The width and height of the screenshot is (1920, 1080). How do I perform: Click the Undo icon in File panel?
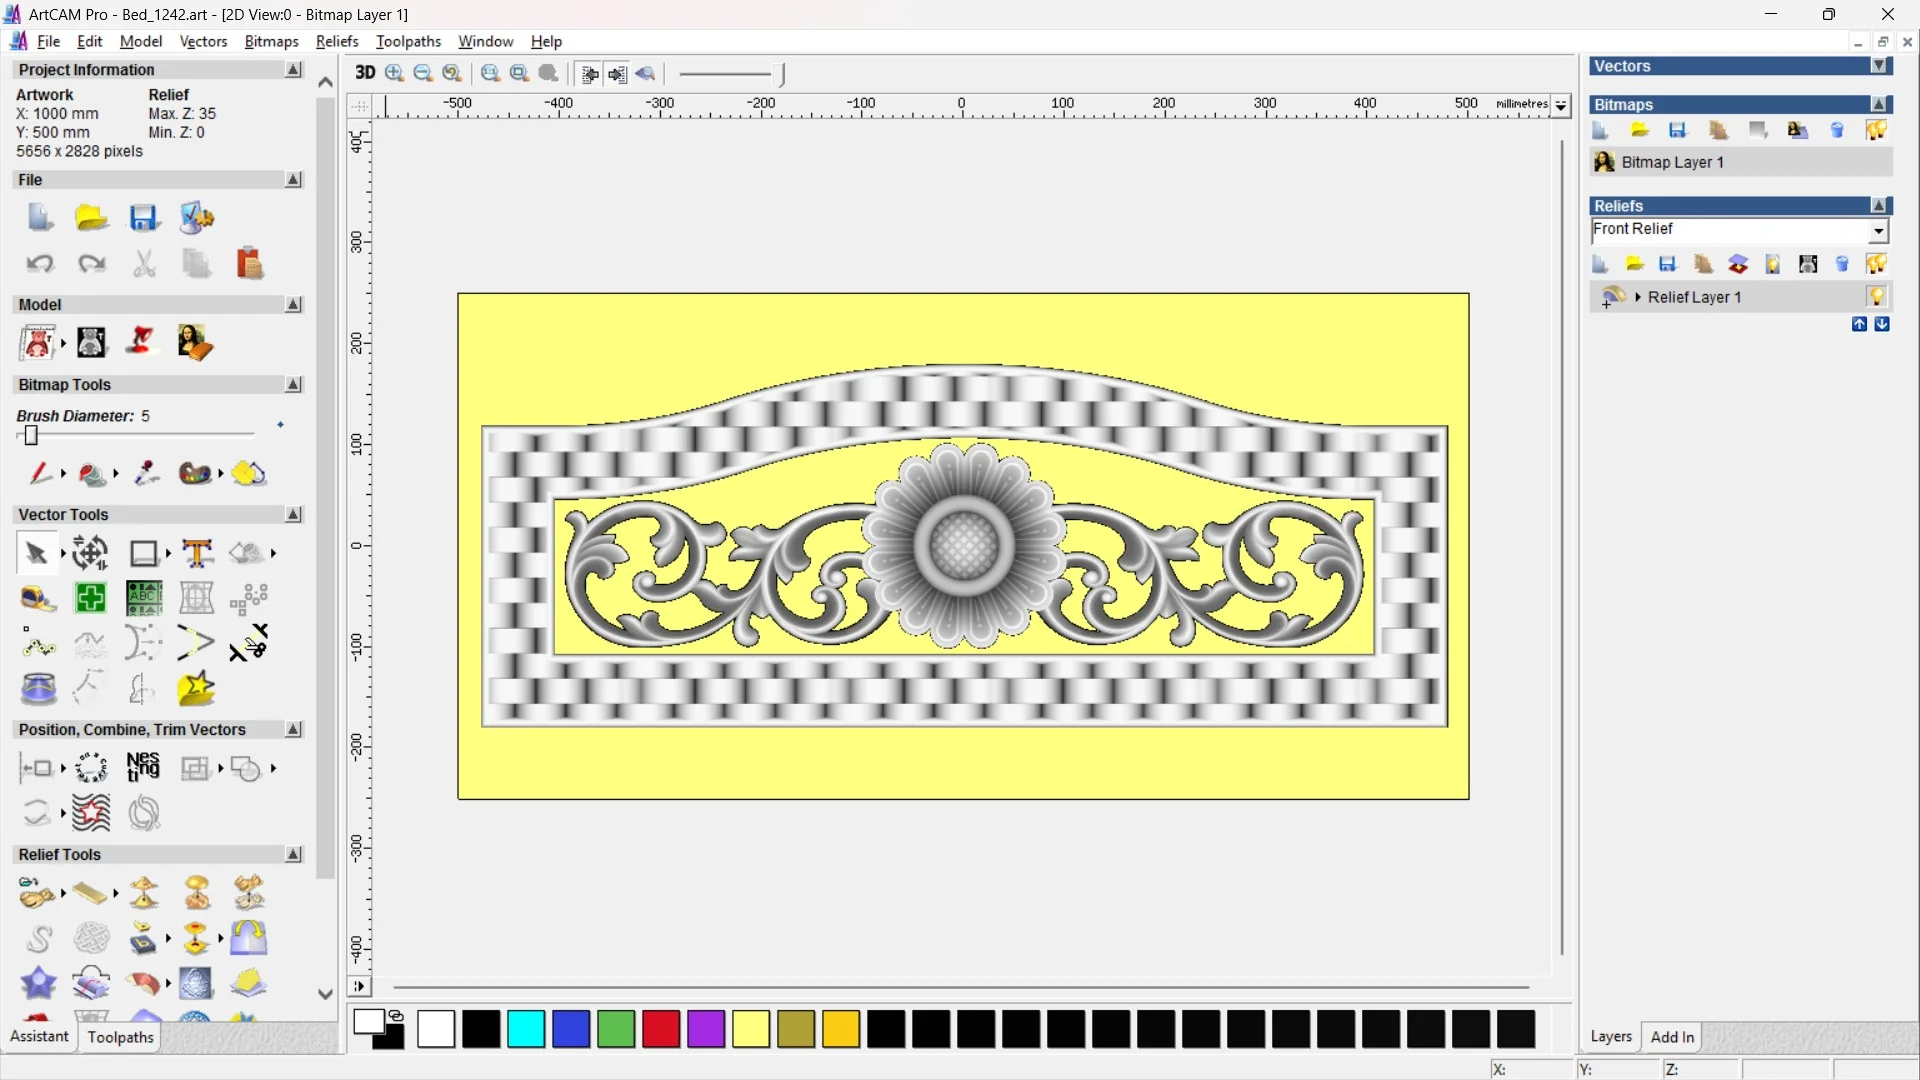pos(40,264)
